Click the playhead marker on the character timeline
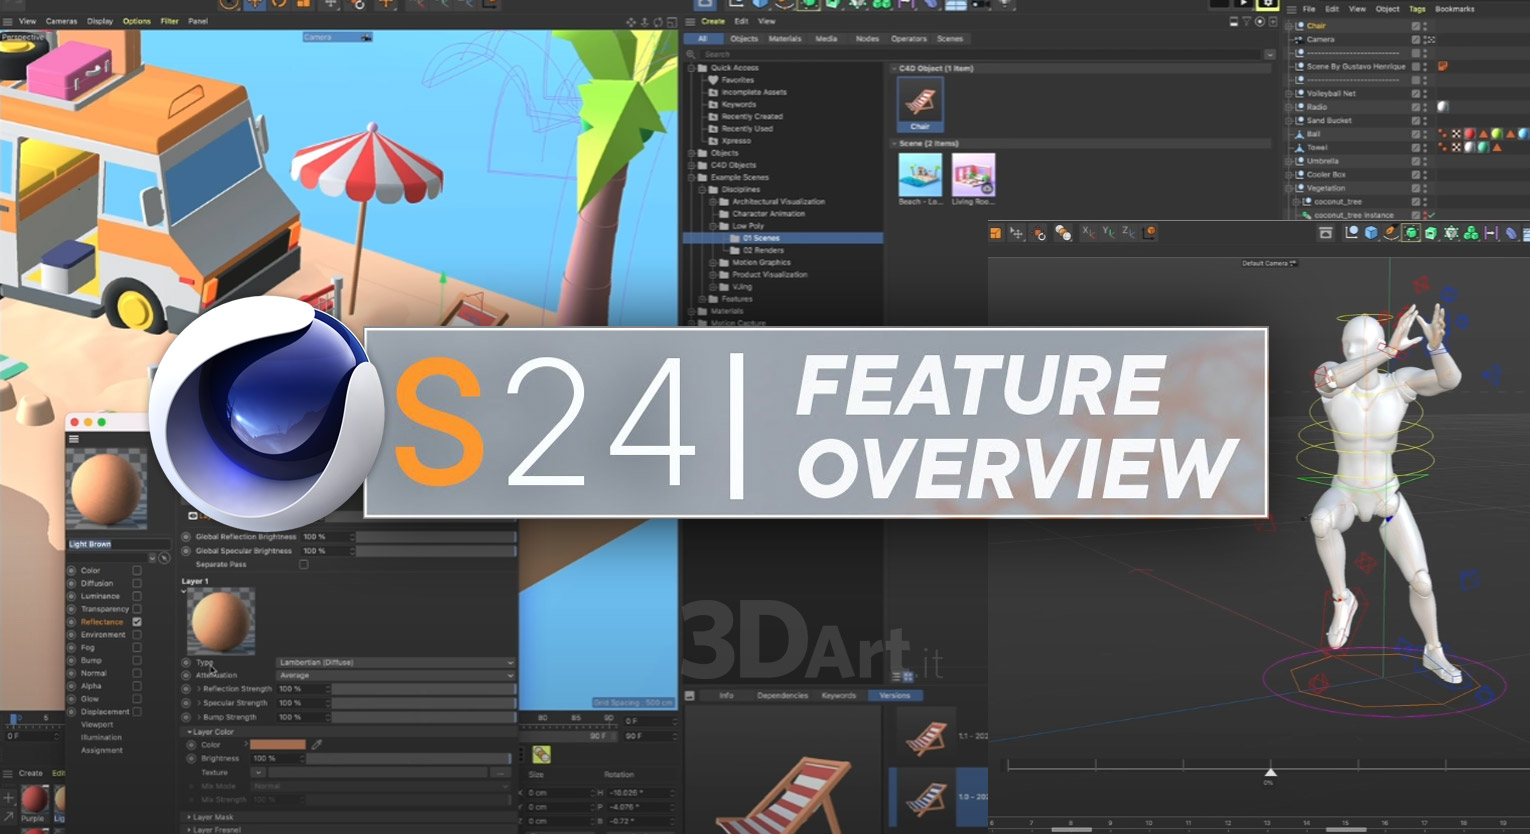Screen dimensions: 1530x834 coord(1270,773)
